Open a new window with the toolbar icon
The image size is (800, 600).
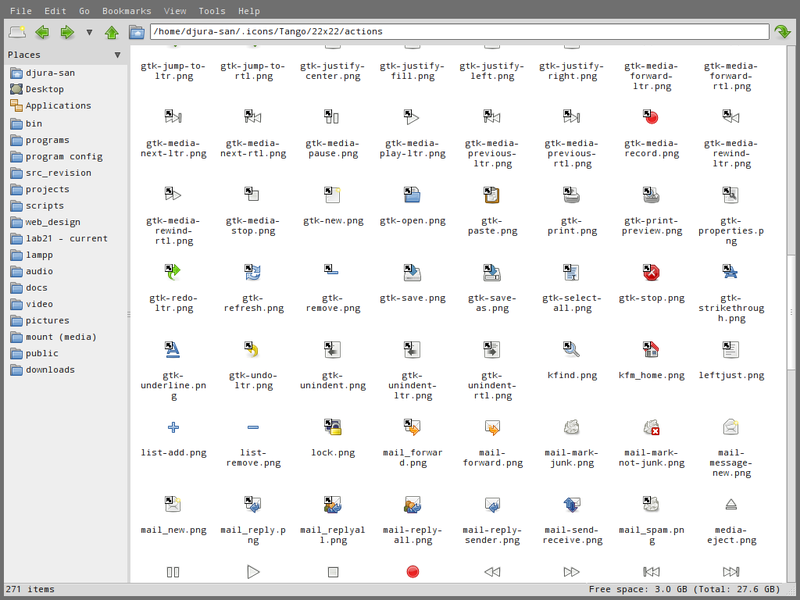coord(16,31)
